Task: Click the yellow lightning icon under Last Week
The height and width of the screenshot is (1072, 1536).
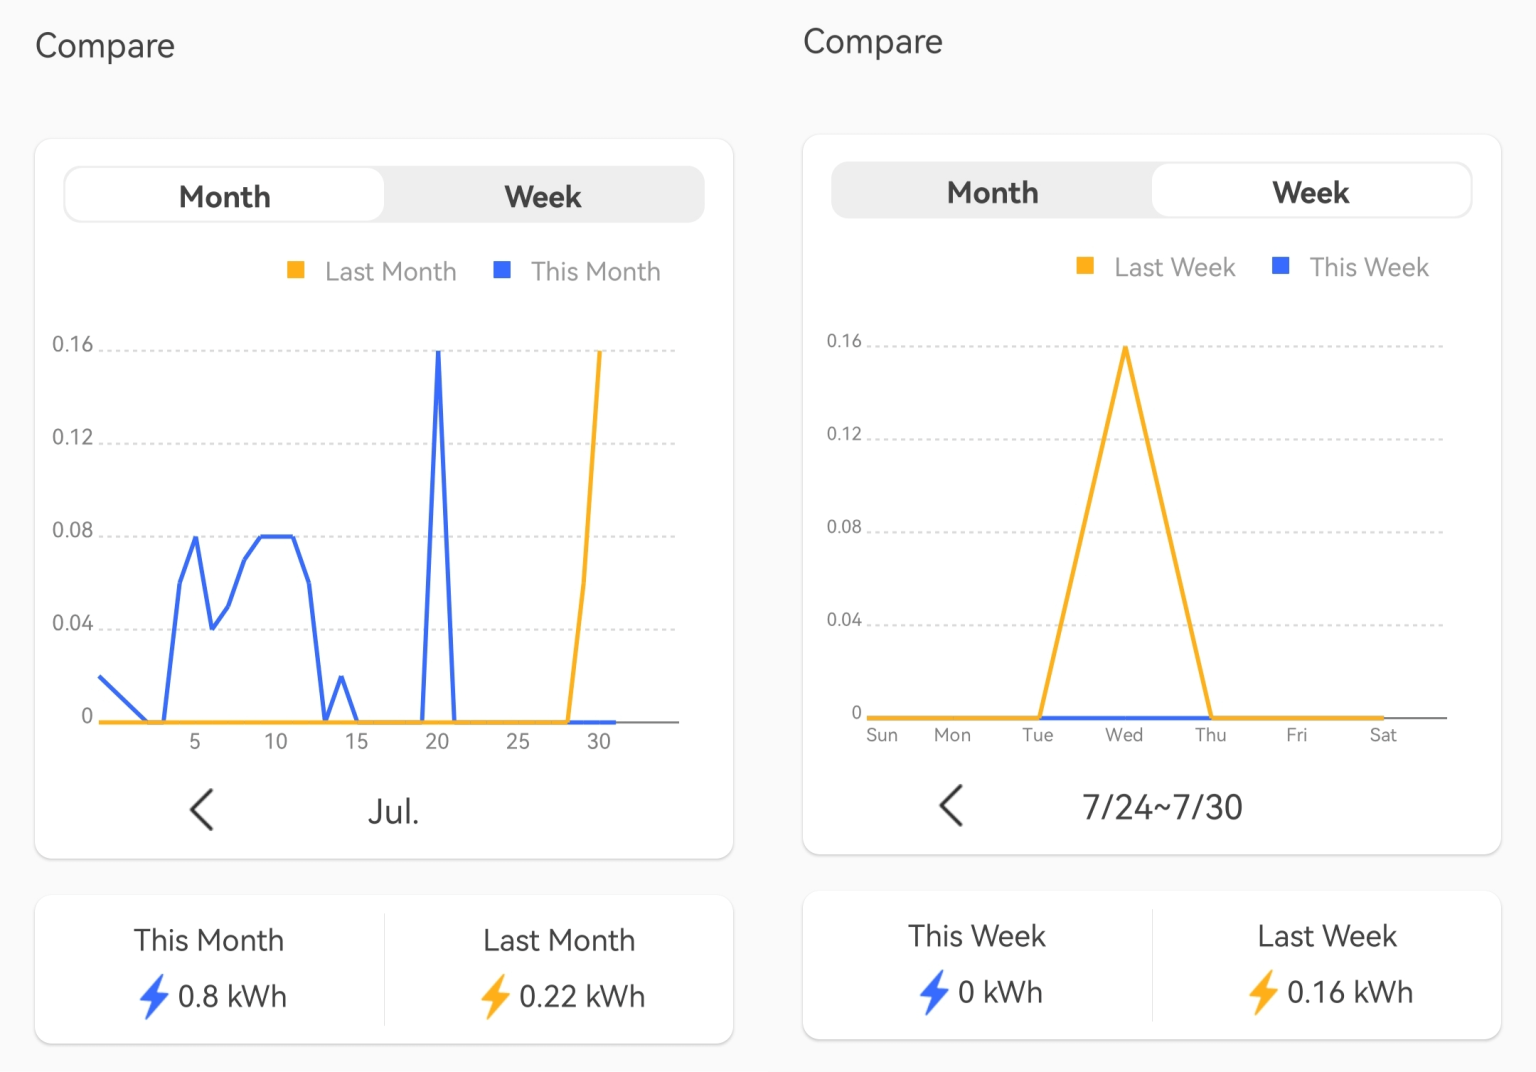Action: 1265,992
